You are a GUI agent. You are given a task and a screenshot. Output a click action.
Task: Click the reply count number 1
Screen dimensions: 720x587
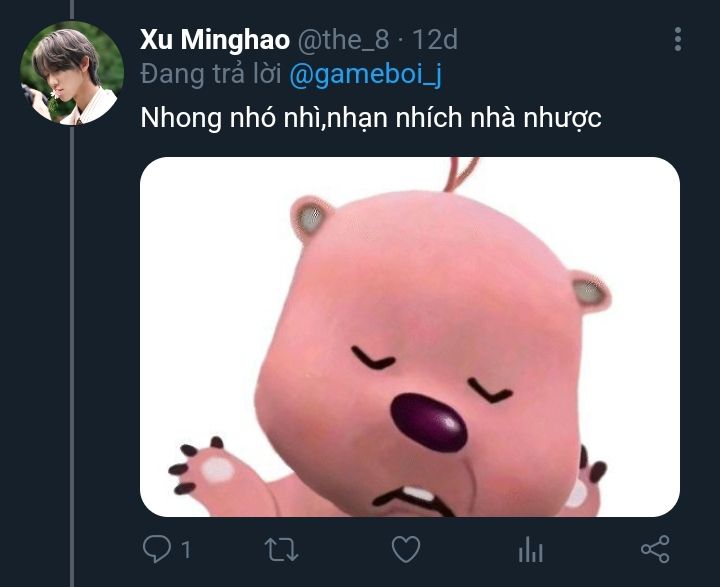click(186, 550)
